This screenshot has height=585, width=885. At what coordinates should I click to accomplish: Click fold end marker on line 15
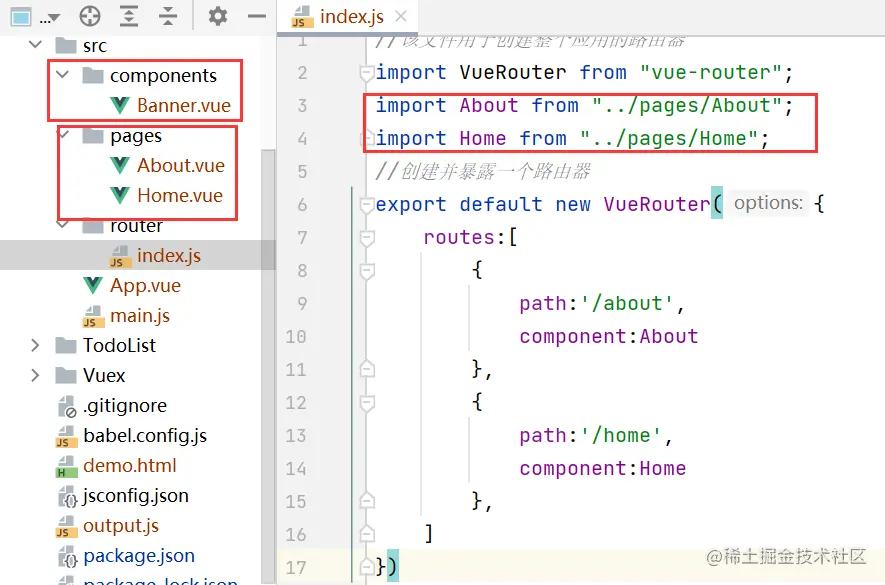click(x=367, y=501)
